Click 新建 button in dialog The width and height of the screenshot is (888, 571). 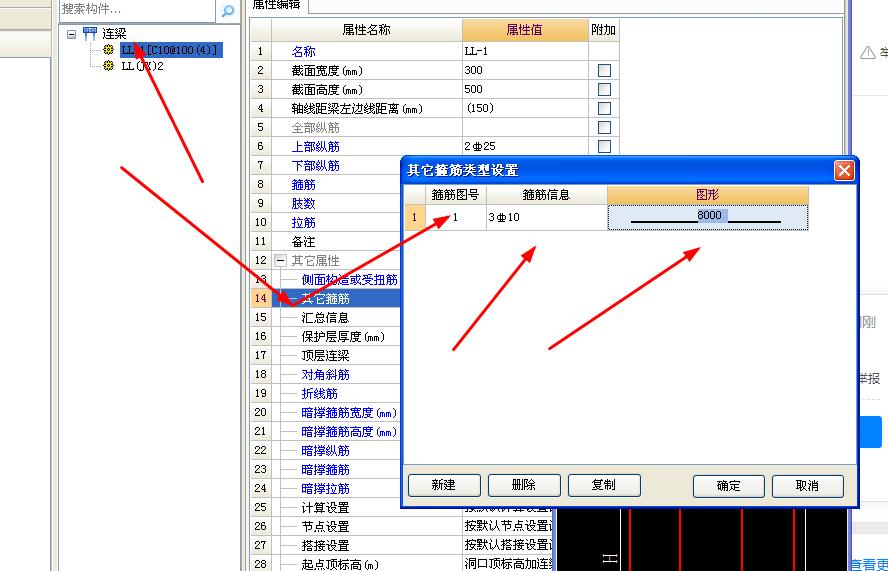coord(444,485)
